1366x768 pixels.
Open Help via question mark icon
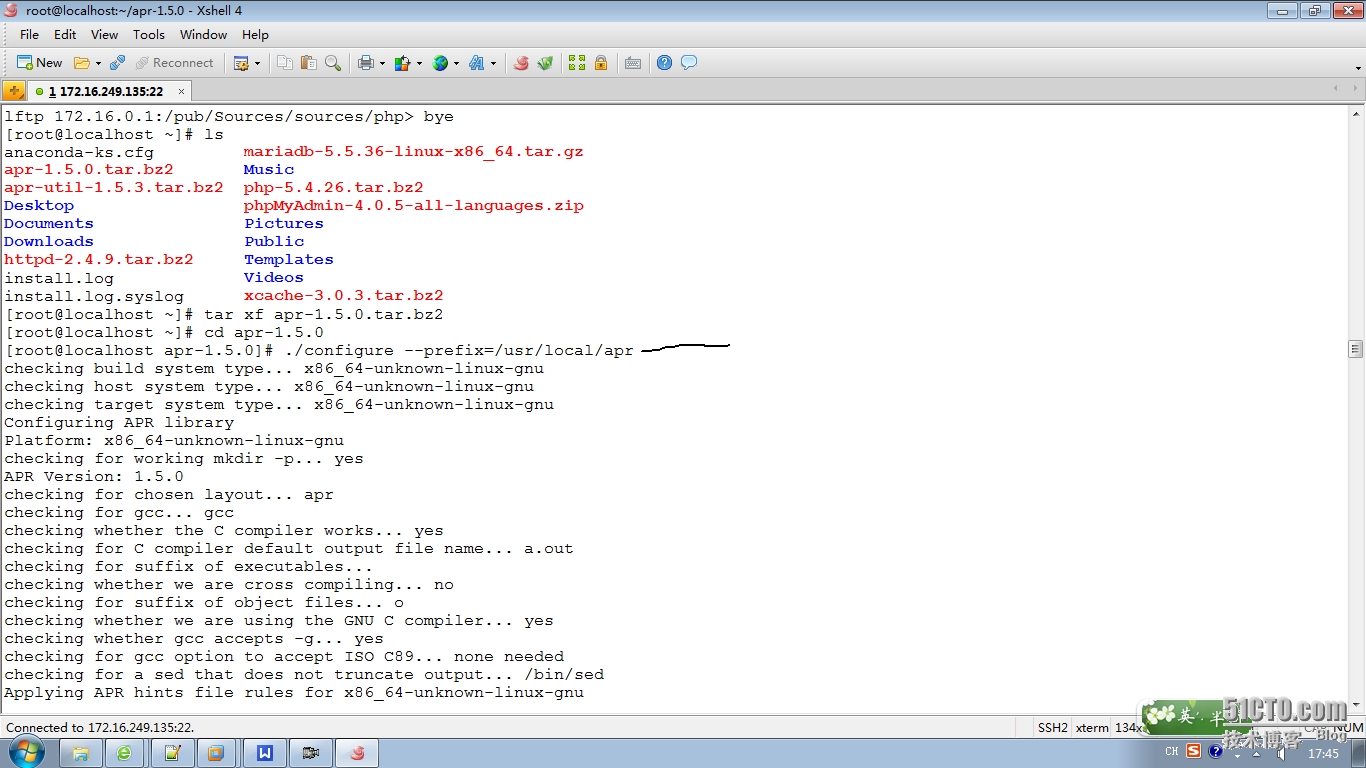click(665, 63)
